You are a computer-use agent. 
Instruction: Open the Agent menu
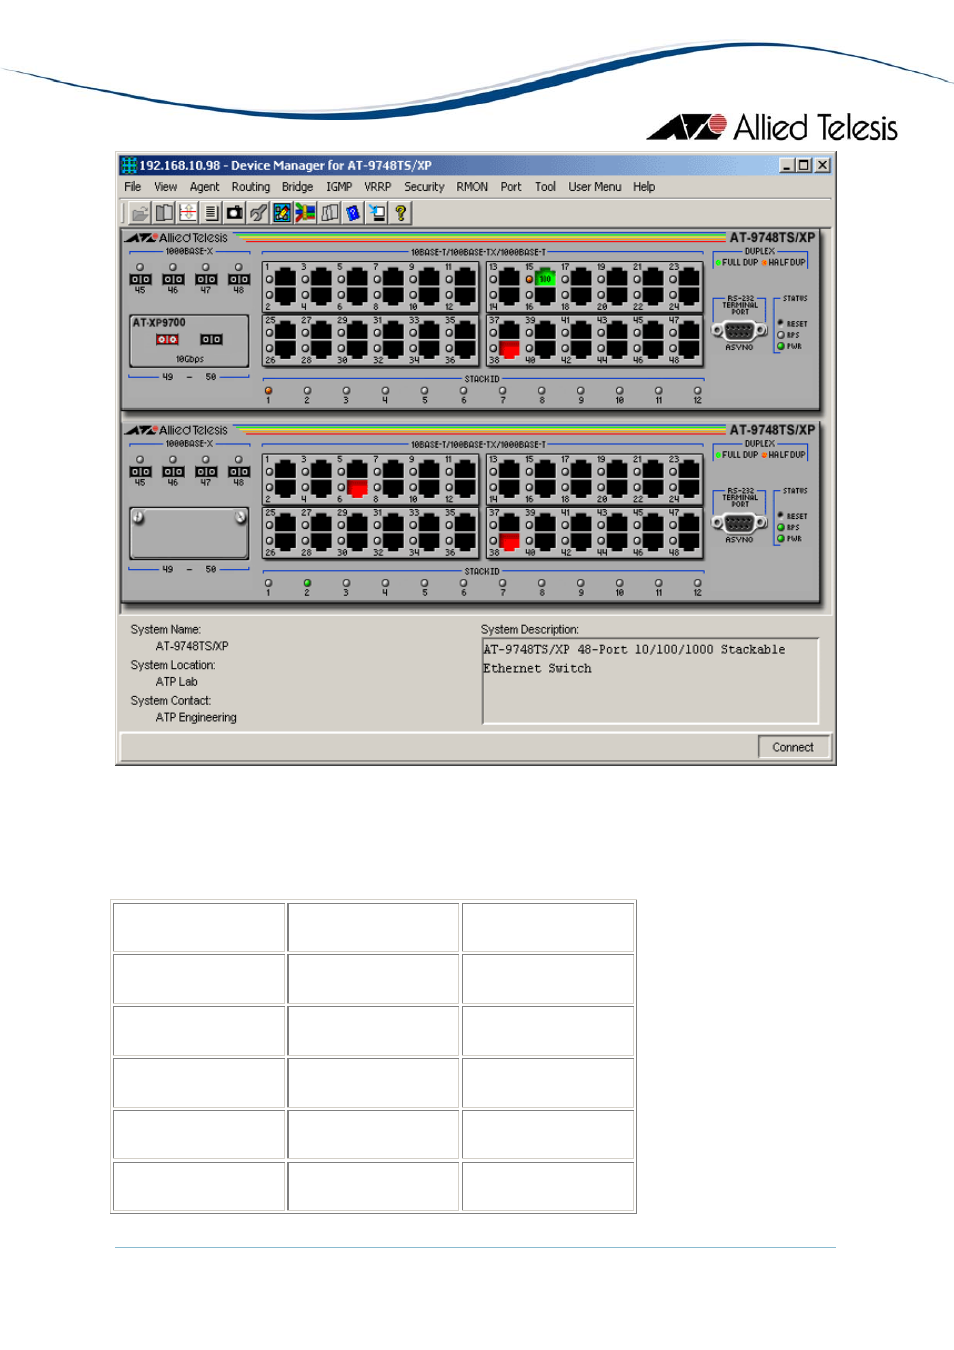204,187
